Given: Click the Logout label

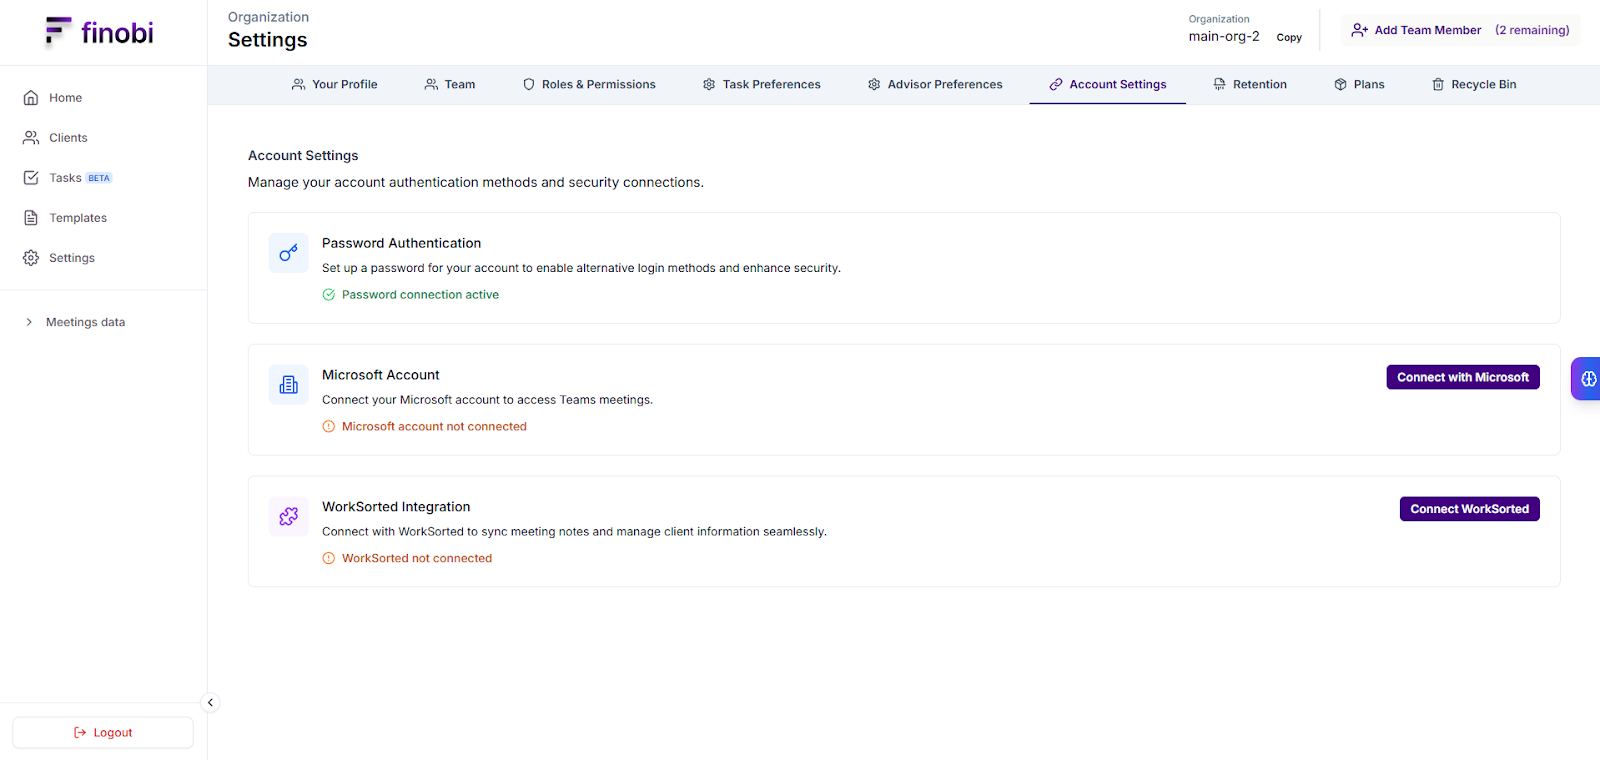Looking at the screenshot, I should click(x=113, y=733).
